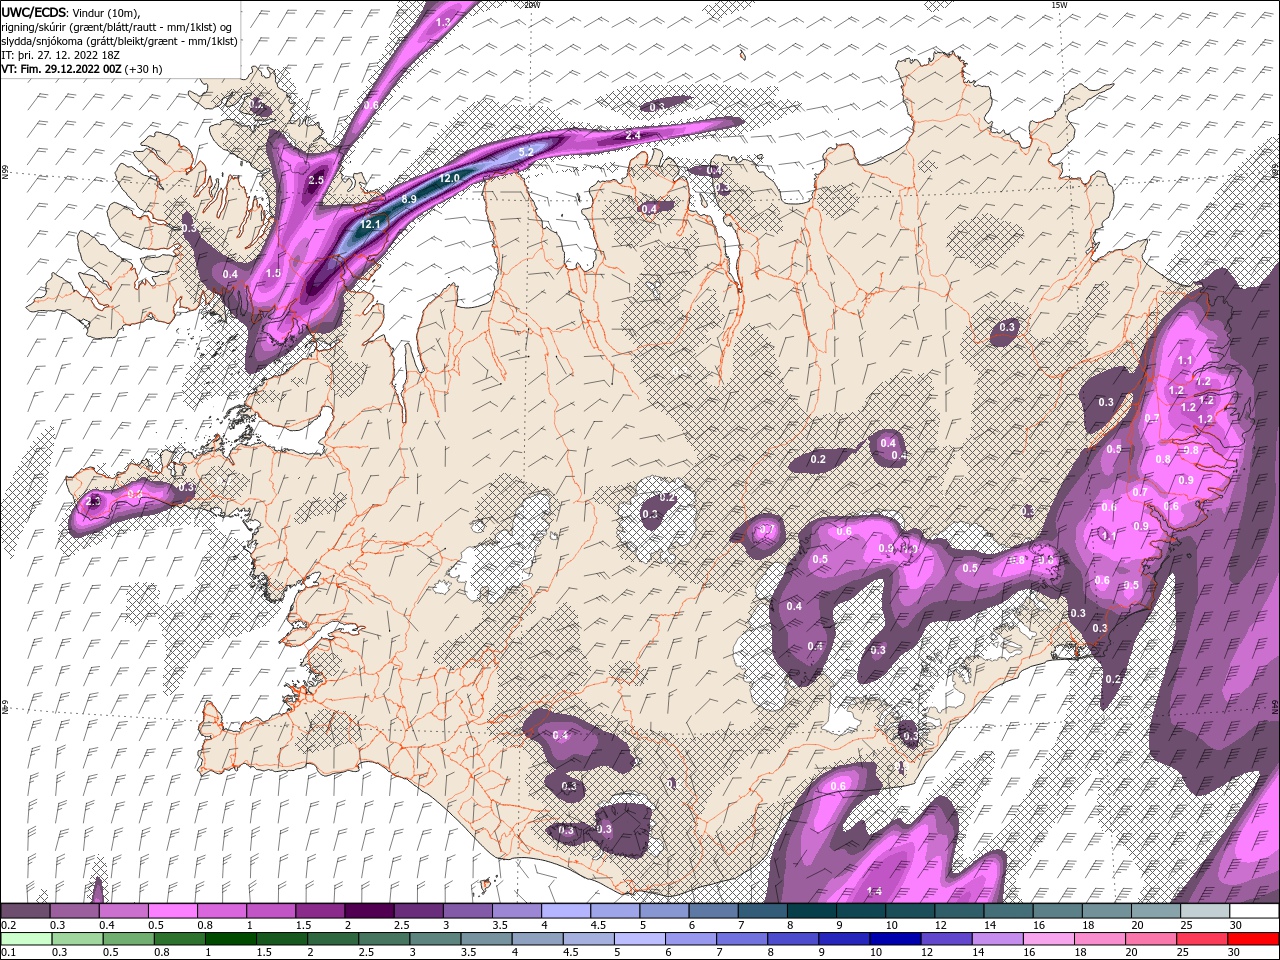Screen dimensions: 1280x960
Task: Click the 0.4 label in the legend
Action: coord(106,925)
